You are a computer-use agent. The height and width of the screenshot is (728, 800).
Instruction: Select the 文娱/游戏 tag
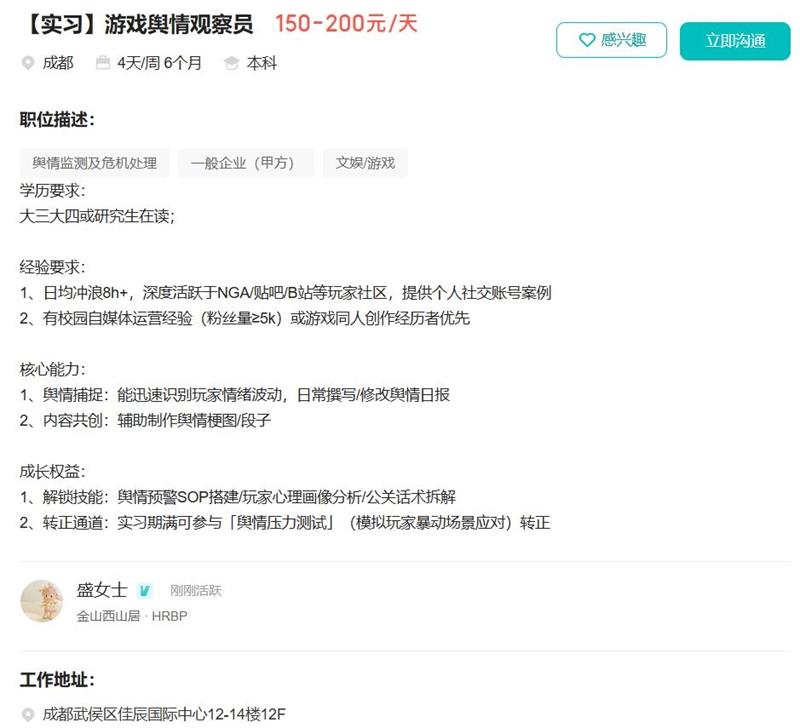click(365, 163)
